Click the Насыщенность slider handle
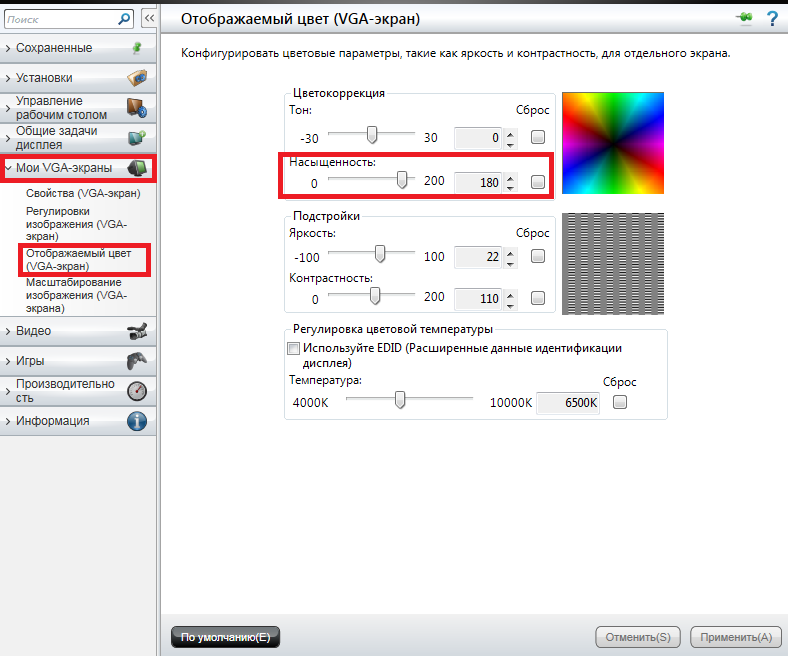The height and width of the screenshot is (656, 788). click(402, 179)
